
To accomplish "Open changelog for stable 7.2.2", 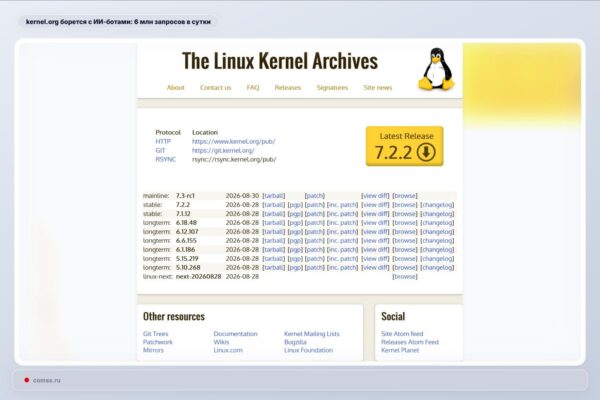I will click(437, 205).
